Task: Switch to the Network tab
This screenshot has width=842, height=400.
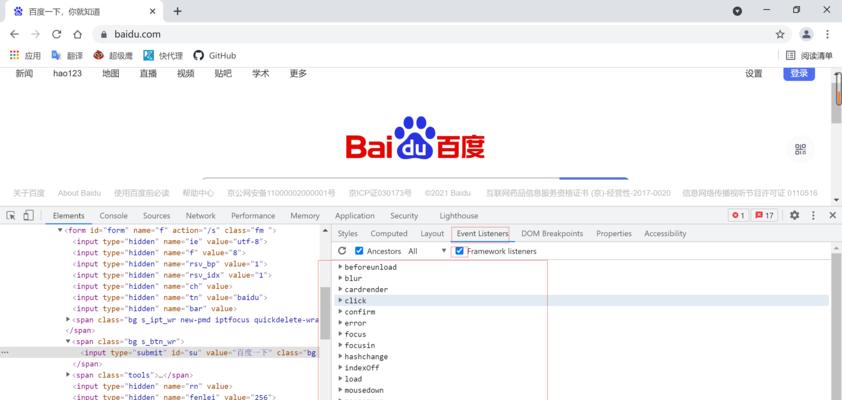Action: click(200, 215)
